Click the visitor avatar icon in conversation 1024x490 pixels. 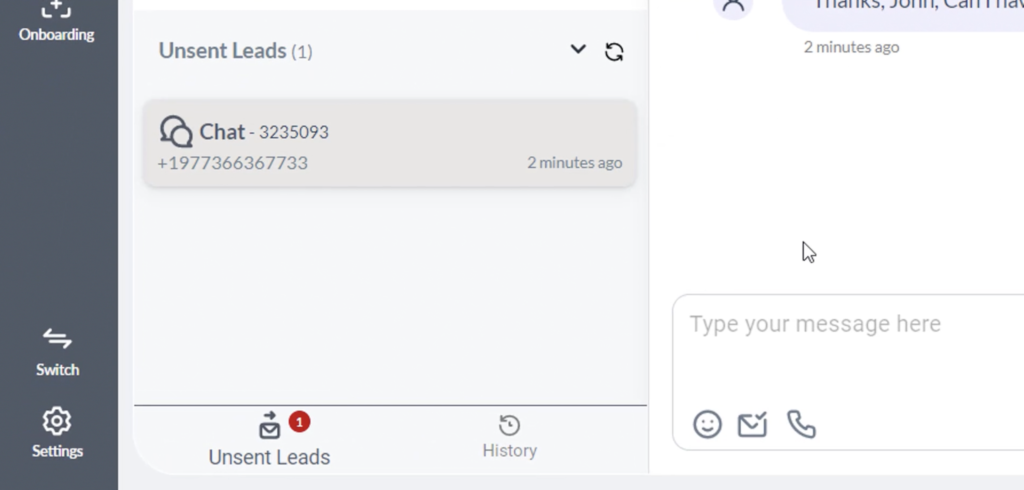click(x=733, y=5)
